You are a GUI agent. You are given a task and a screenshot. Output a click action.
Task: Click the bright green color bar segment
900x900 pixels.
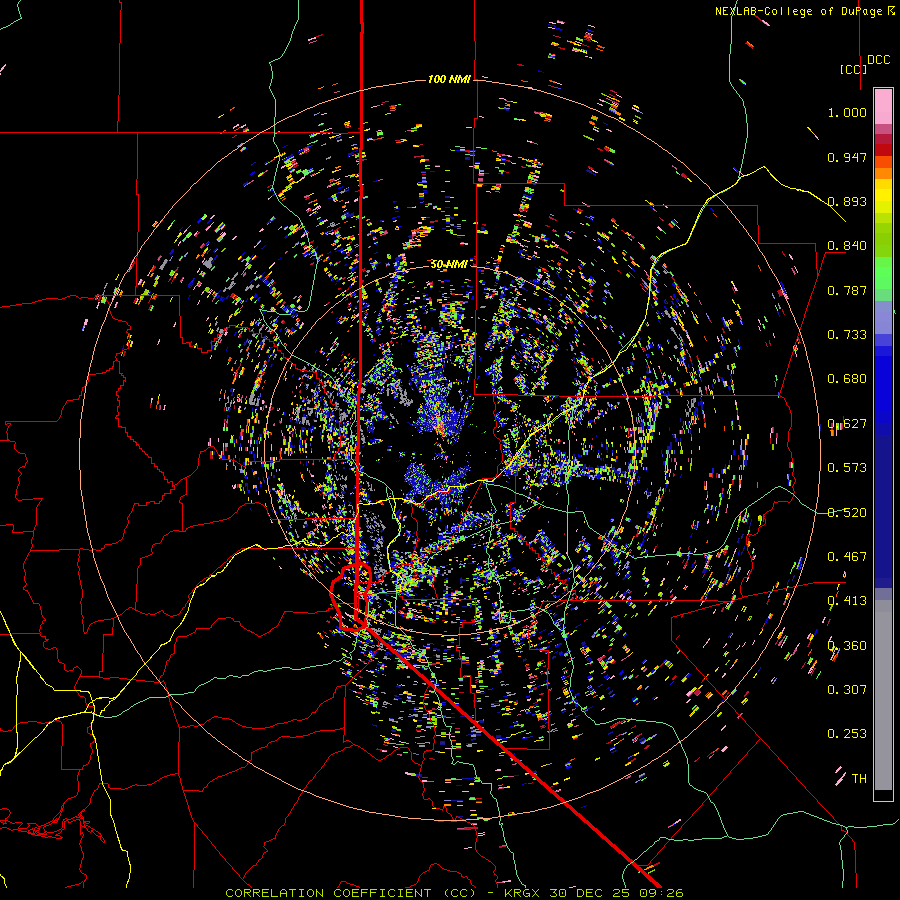pyautogui.click(x=883, y=272)
